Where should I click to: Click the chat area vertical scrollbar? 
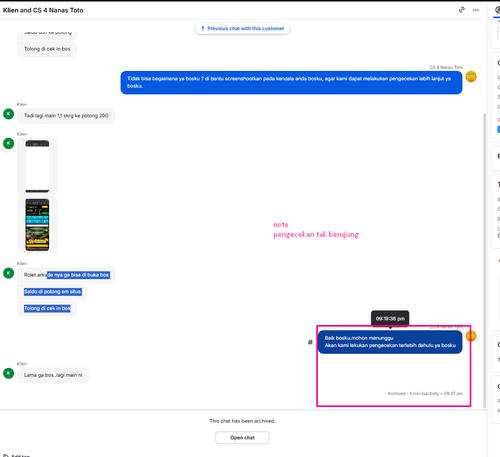click(x=485, y=261)
